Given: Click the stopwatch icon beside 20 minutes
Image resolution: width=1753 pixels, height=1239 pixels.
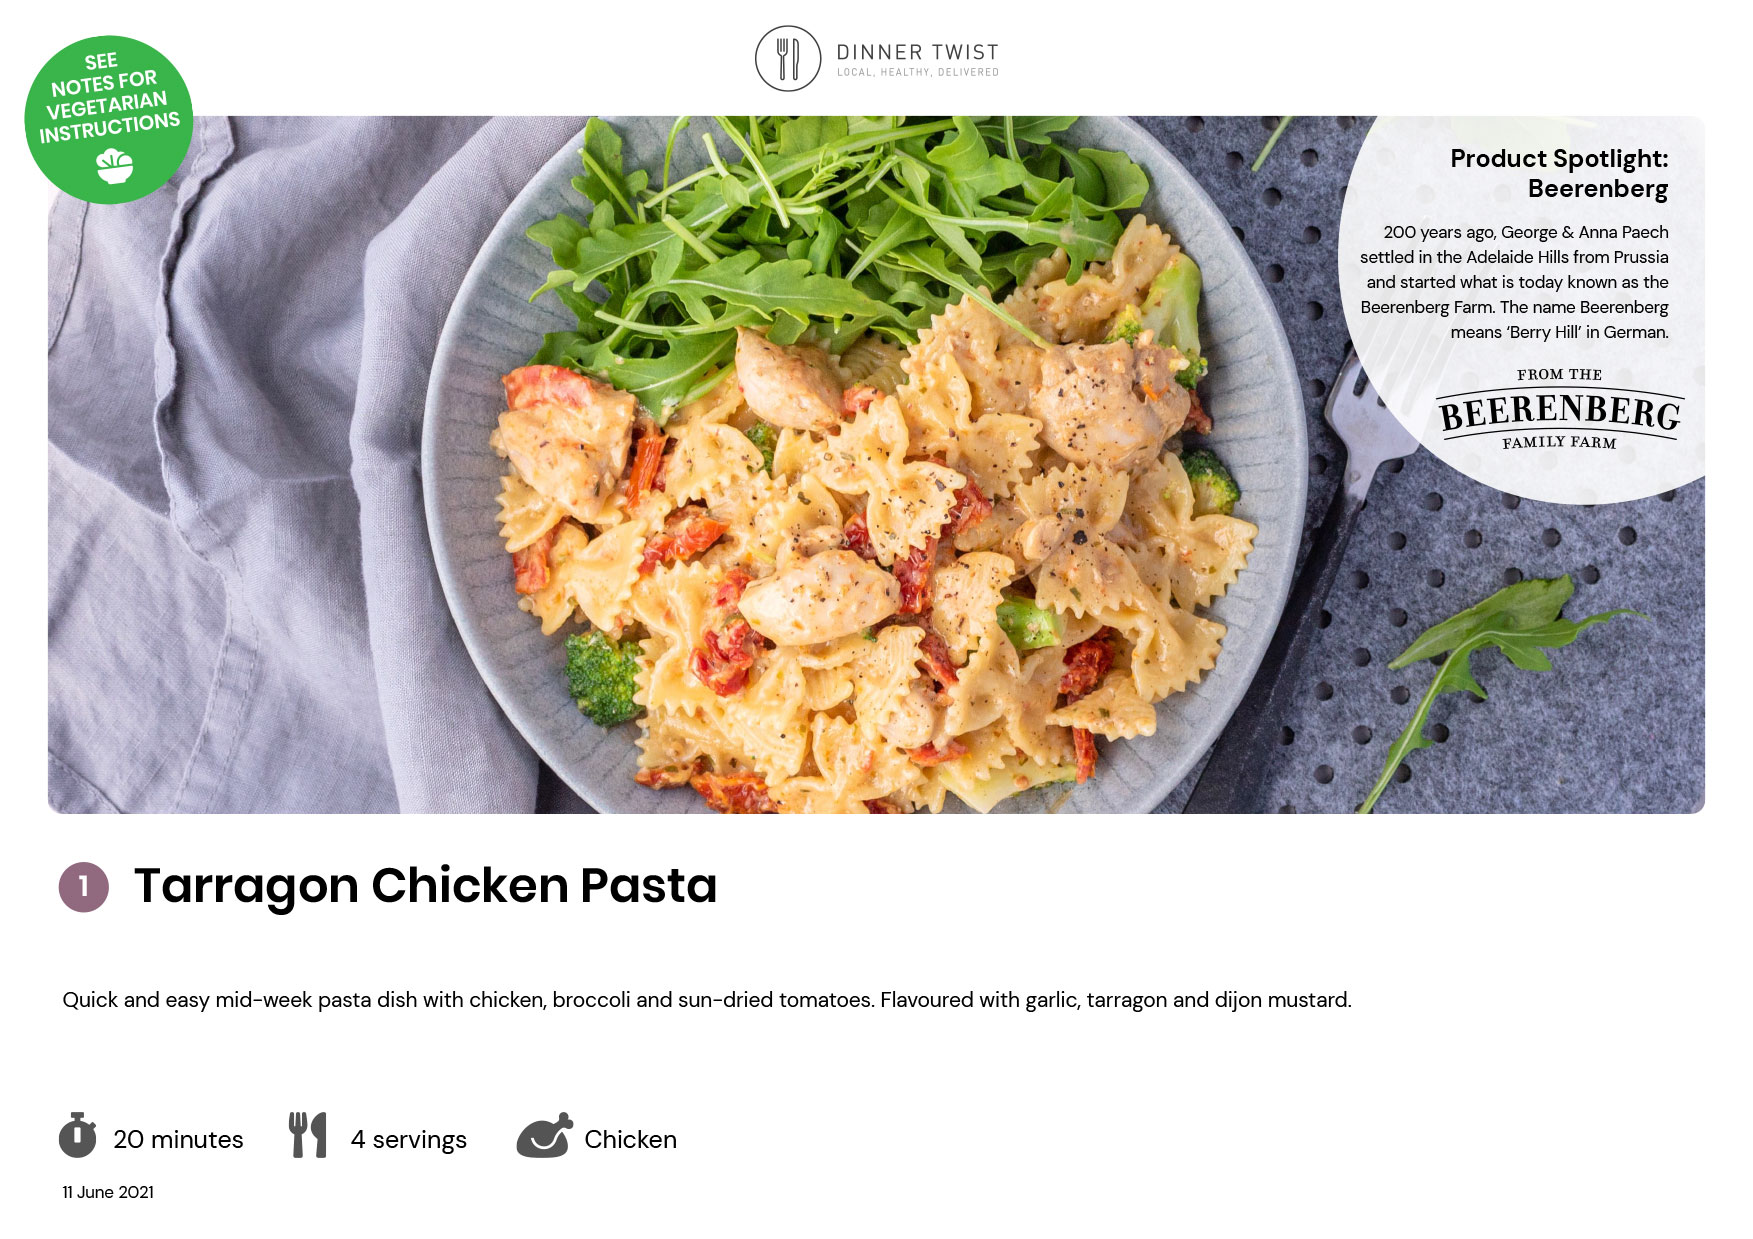Looking at the screenshot, I should 77,1135.
